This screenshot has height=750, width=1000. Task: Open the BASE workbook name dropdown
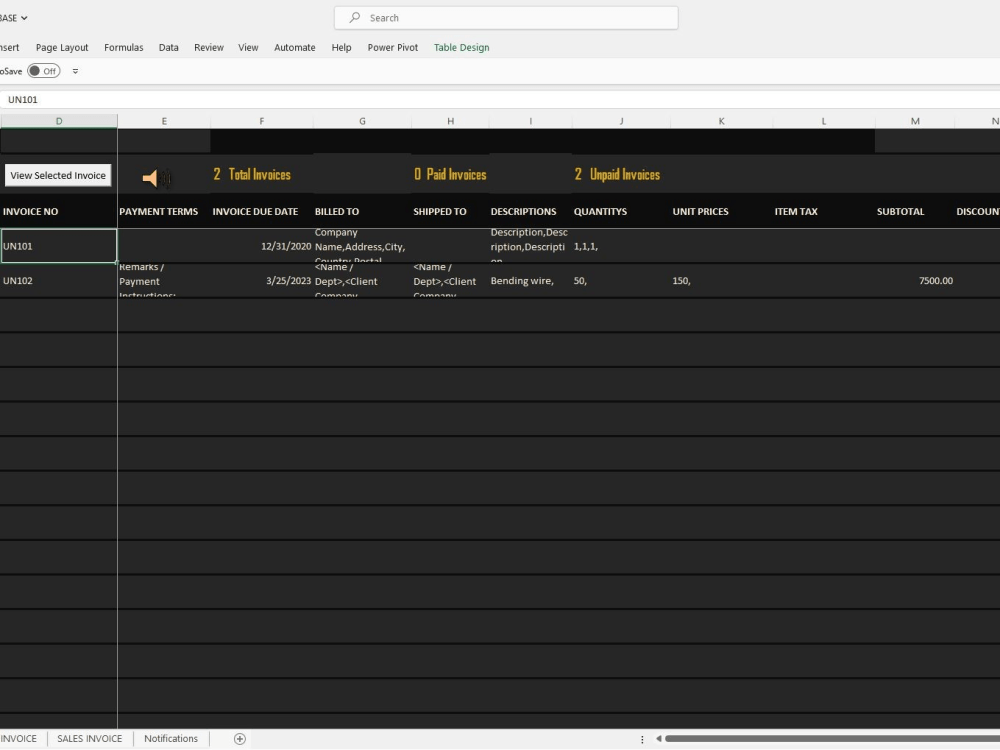12,17
